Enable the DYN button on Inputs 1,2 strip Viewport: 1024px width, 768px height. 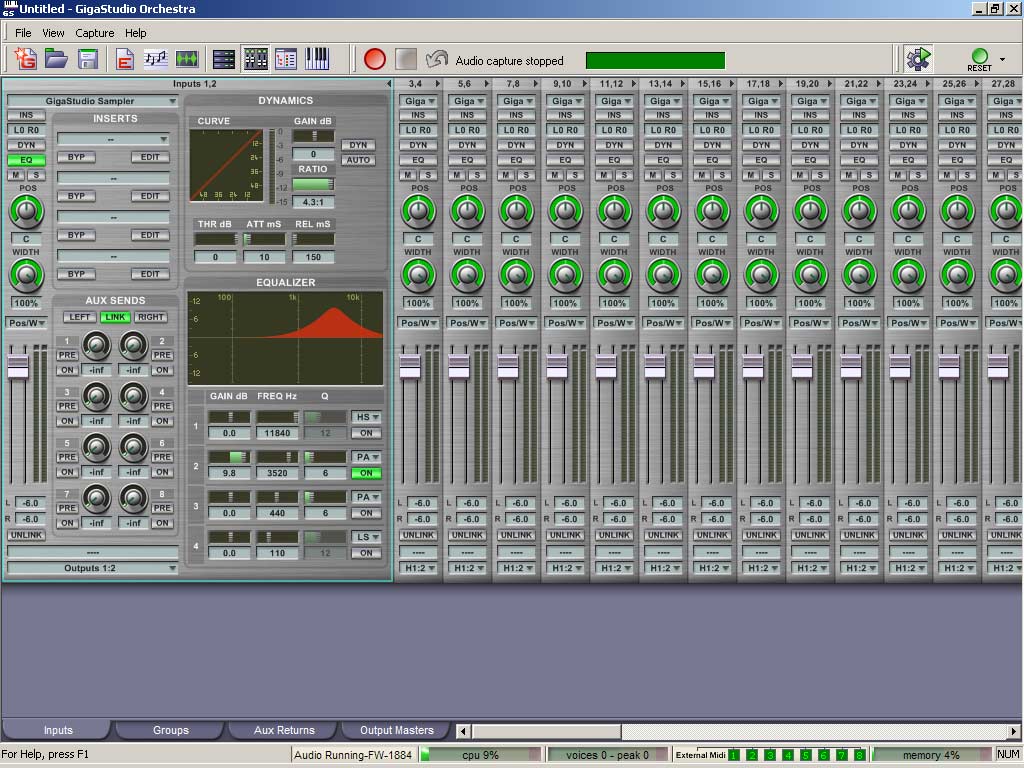27,144
